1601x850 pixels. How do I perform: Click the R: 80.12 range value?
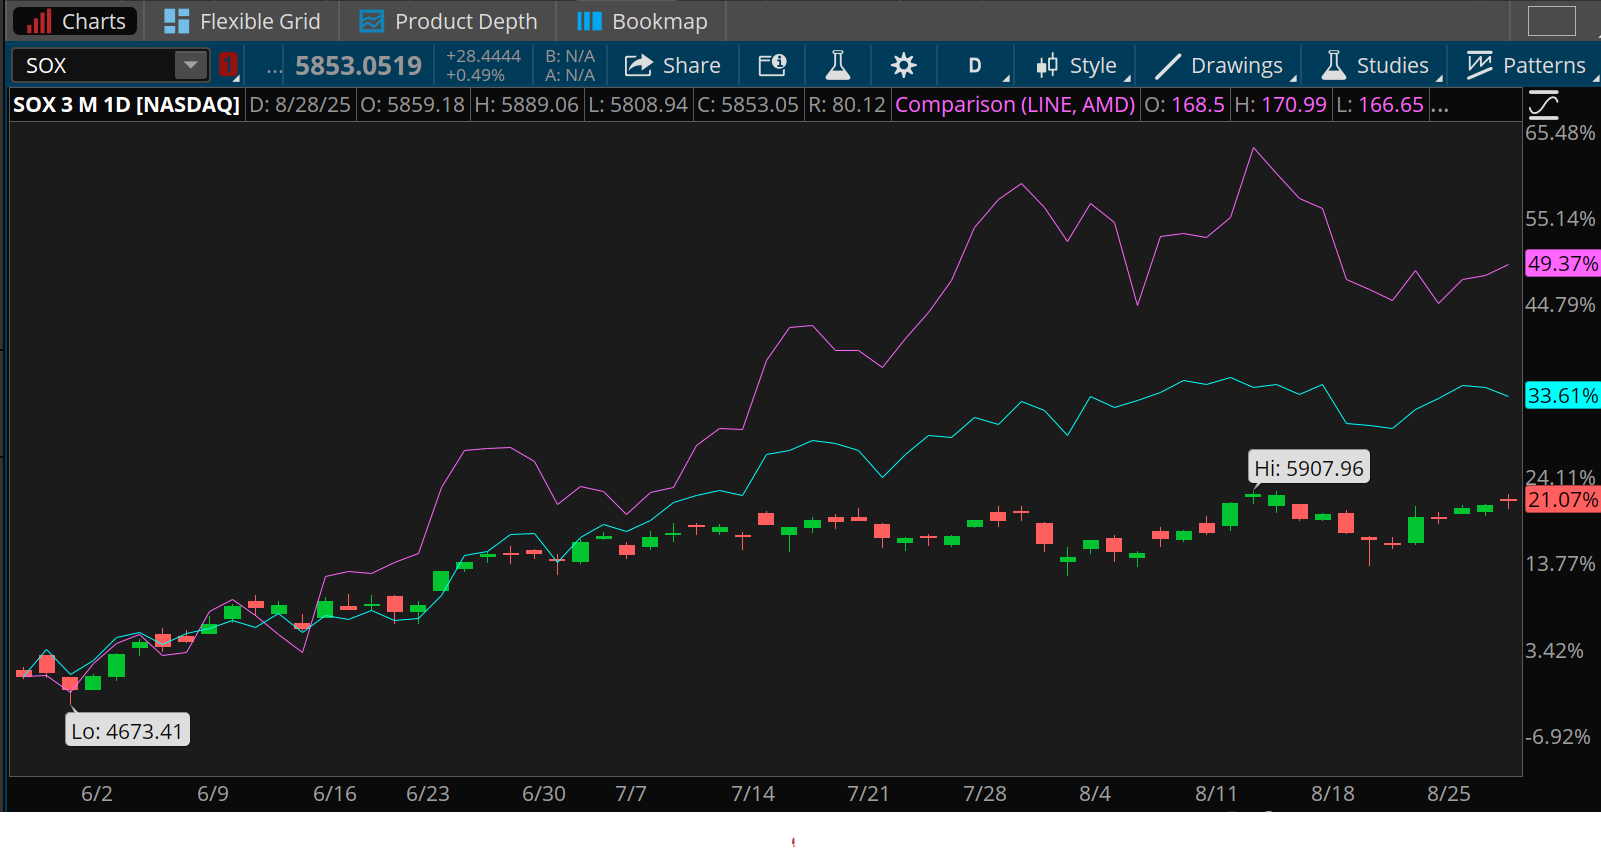[x=847, y=104]
